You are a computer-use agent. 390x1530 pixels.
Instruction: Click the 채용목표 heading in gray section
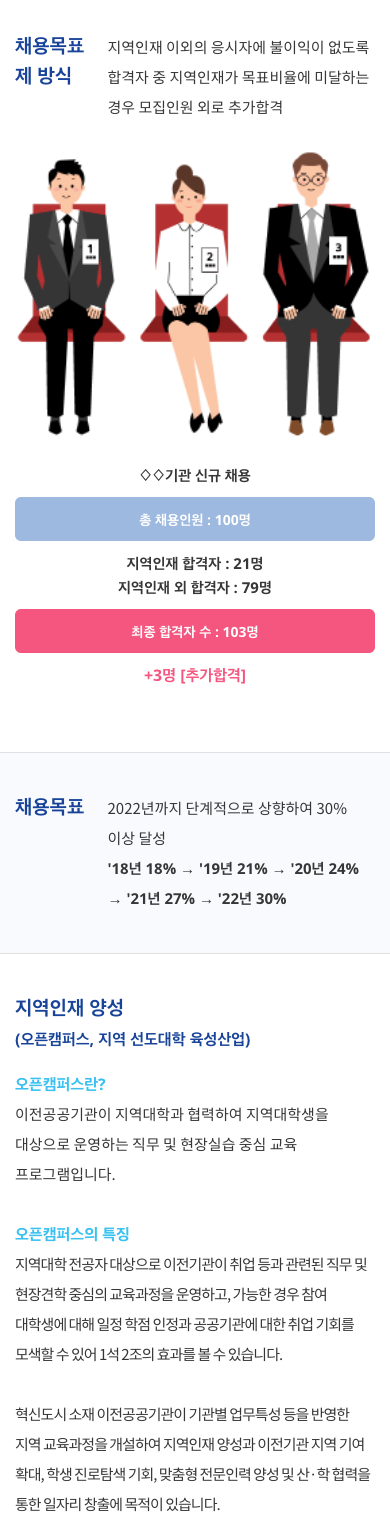pos(50,807)
